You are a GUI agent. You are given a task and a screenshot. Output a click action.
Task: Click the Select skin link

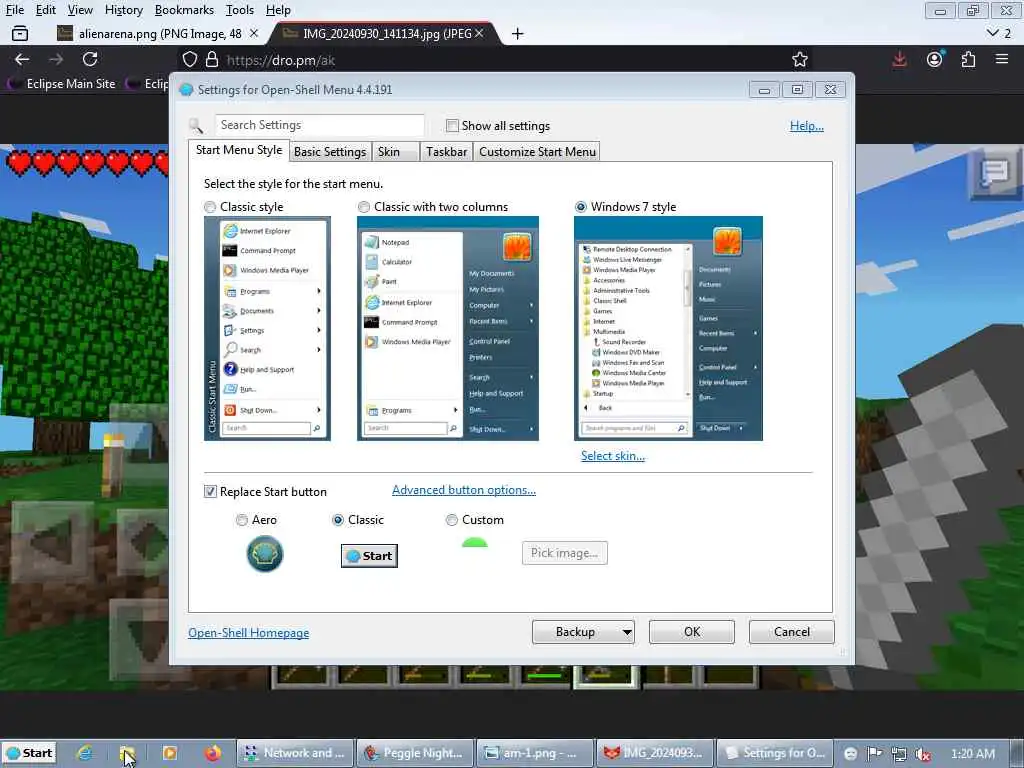click(613, 456)
